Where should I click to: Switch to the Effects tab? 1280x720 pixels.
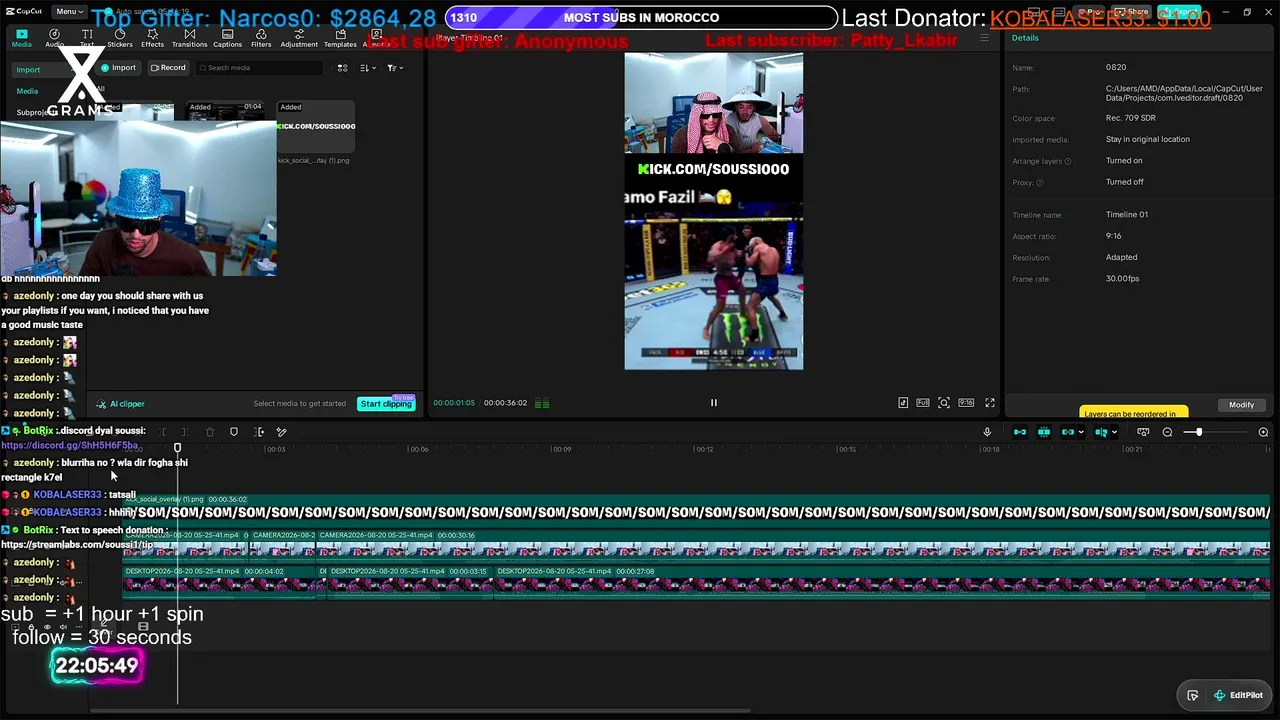point(152,38)
